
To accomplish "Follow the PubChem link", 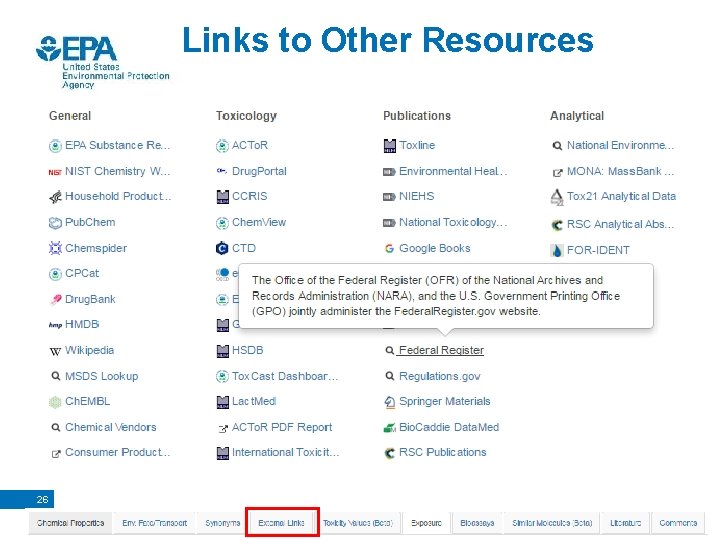I will coord(90,222).
